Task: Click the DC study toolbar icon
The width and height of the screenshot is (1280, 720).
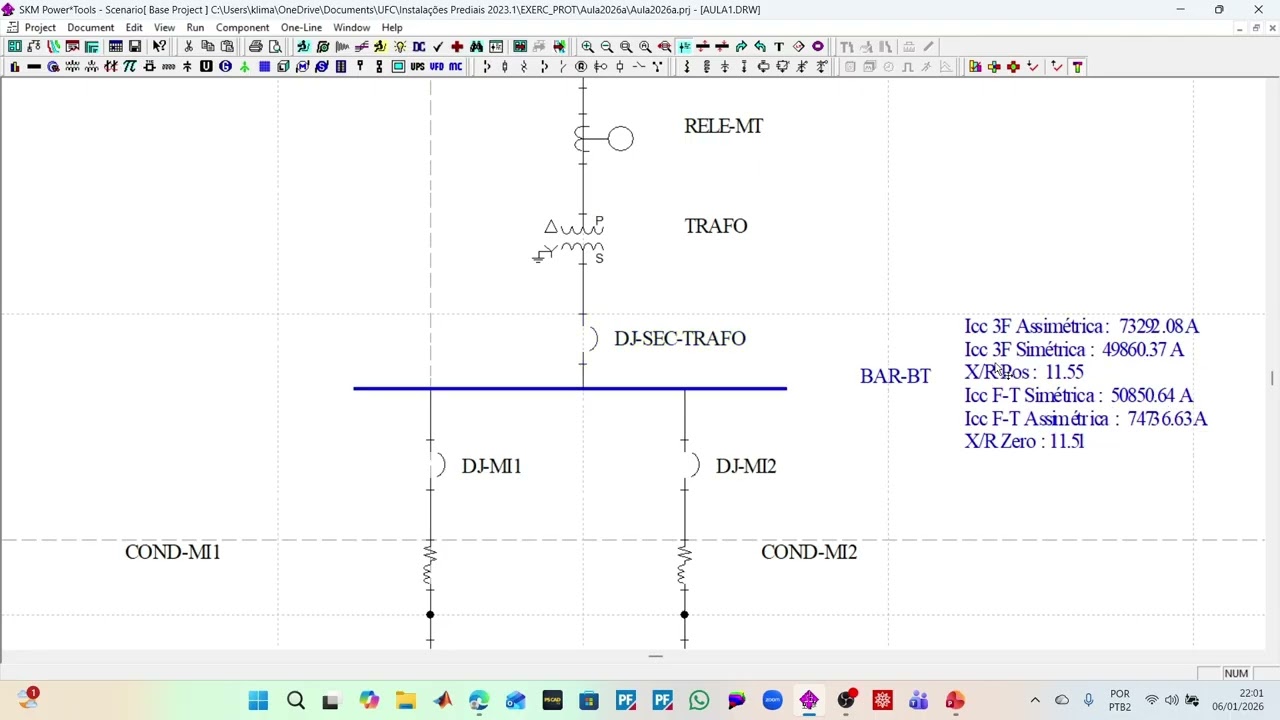Action: [419, 46]
